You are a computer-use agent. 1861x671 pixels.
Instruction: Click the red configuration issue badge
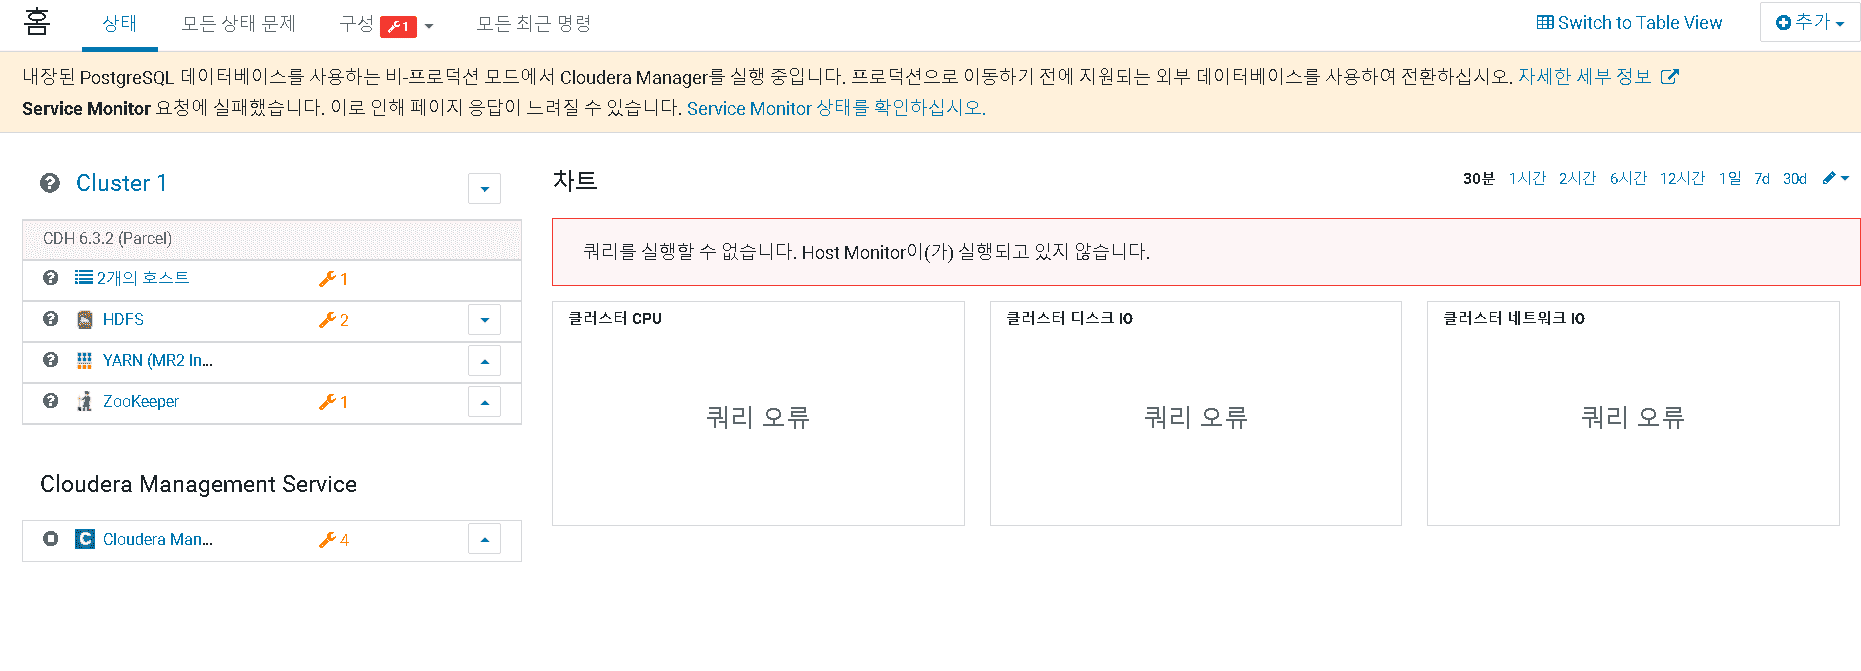(x=398, y=27)
